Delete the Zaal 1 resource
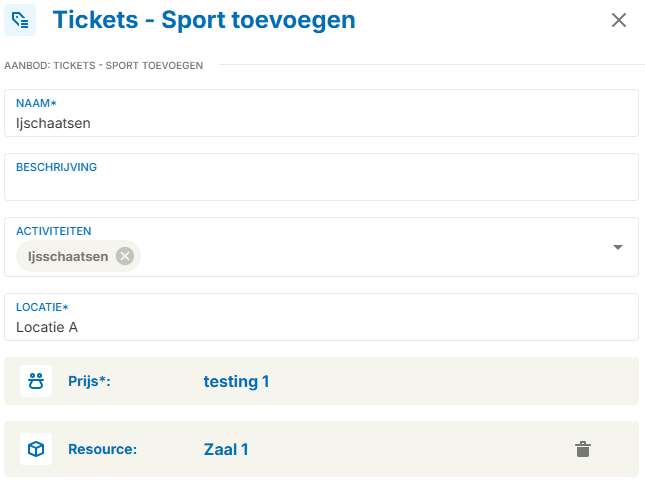 [x=583, y=449]
